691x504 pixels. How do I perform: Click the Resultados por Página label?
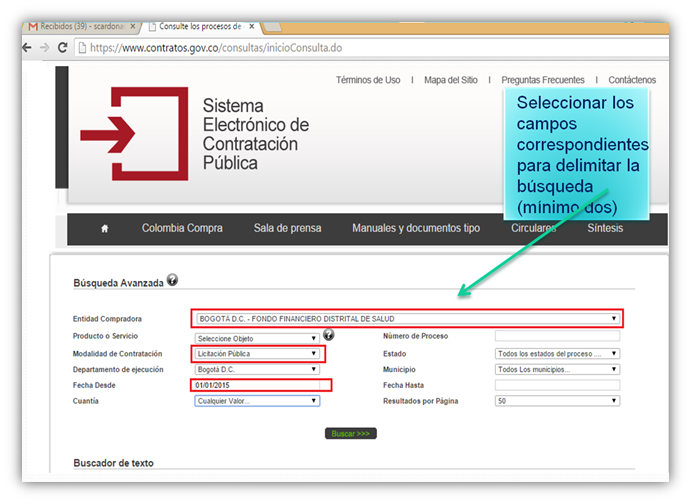pyautogui.click(x=420, y=401)
